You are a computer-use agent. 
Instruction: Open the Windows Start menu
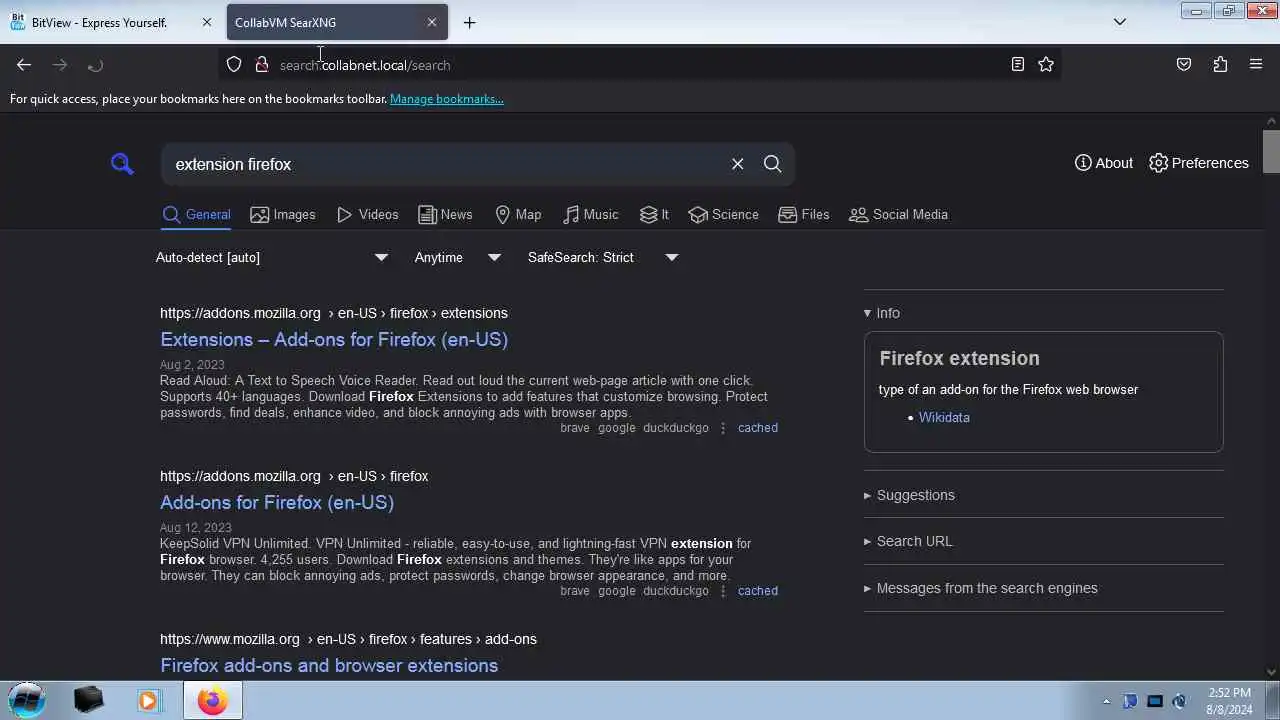(27, 700)
